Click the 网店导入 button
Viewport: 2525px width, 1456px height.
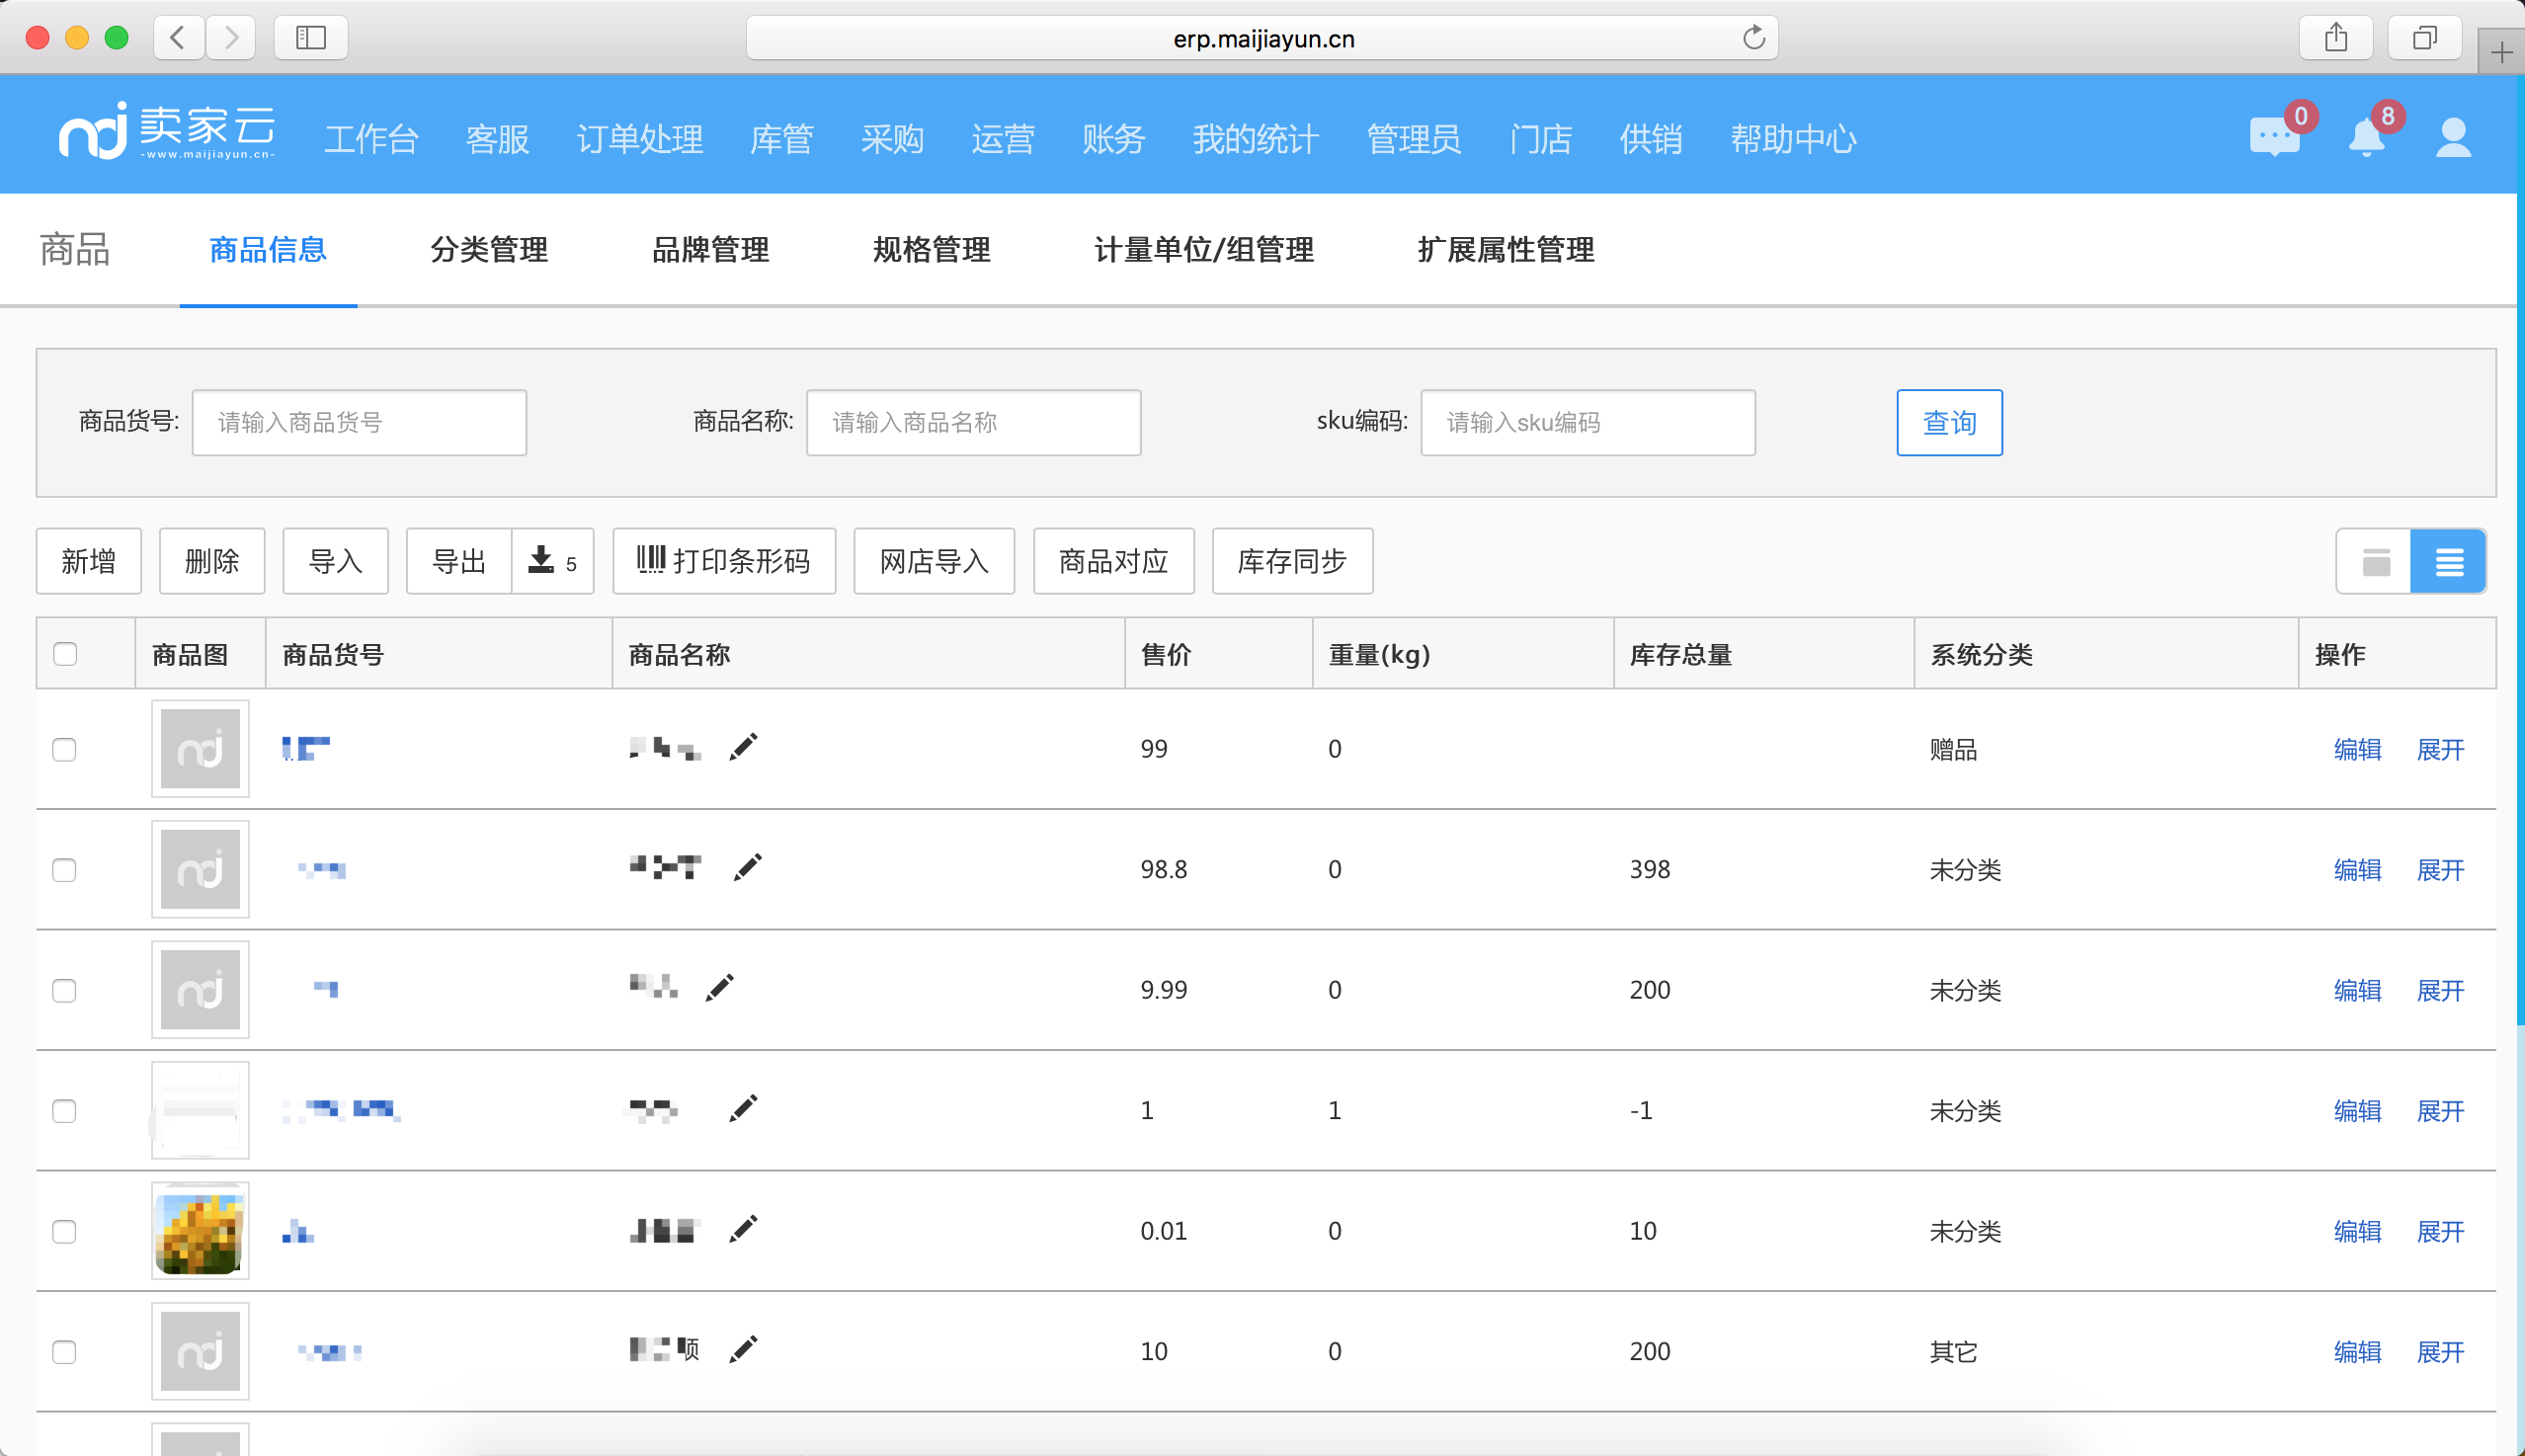pos(934,561)
